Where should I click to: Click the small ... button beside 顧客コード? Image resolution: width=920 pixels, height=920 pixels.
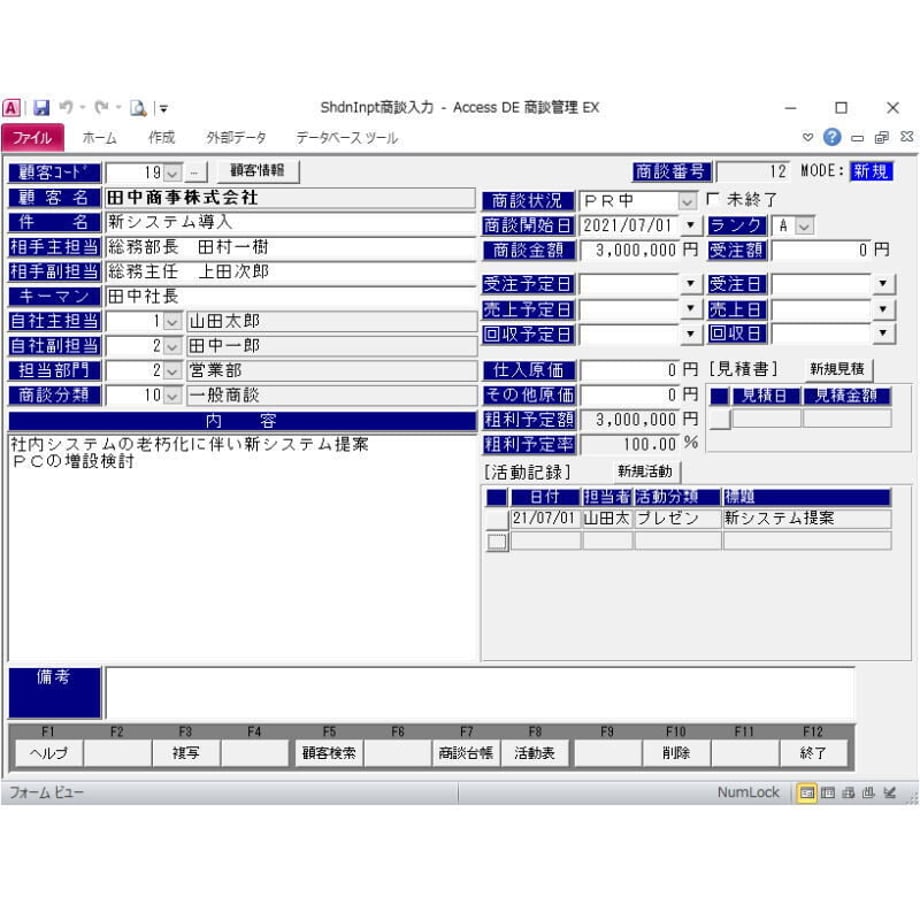[195, 173]
